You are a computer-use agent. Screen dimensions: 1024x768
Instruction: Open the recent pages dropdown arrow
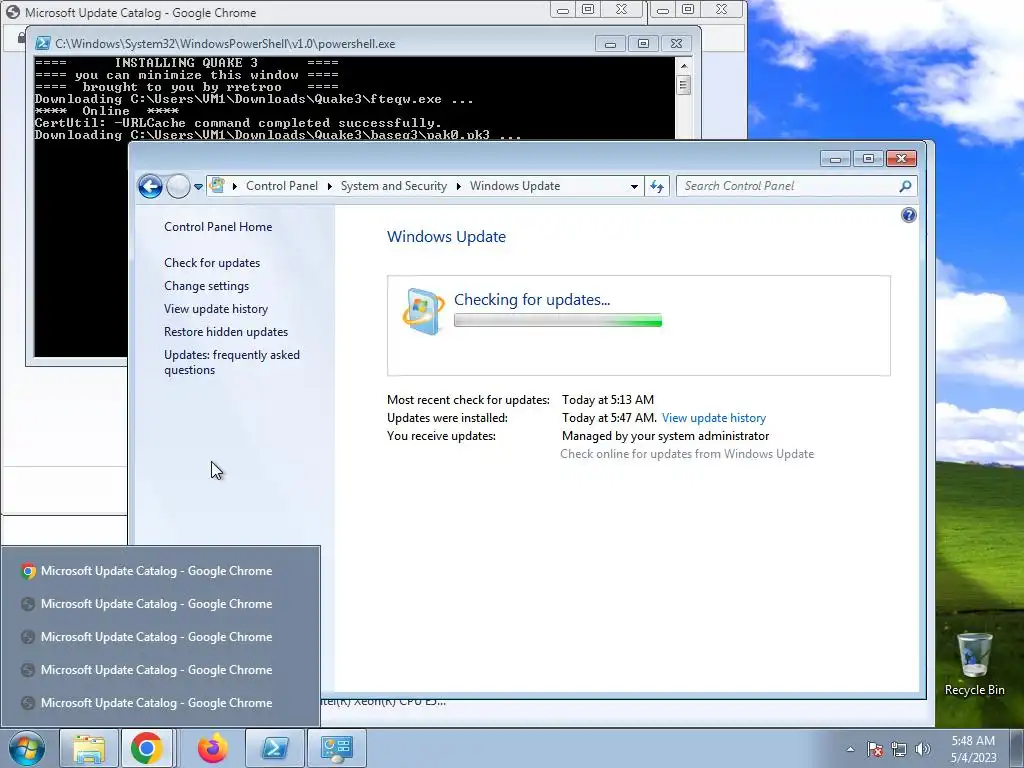point(199,187)
